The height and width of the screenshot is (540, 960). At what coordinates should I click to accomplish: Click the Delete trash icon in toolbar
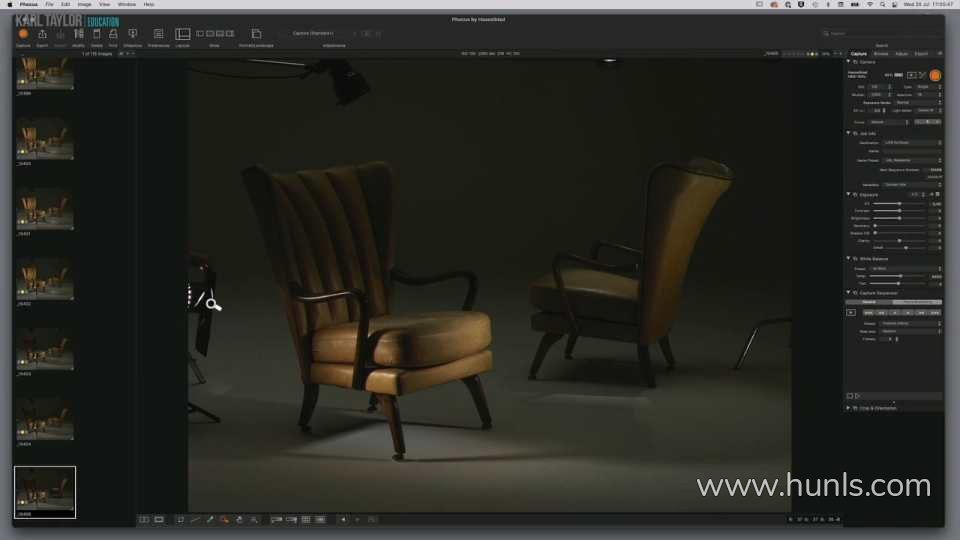tap(97, 34)
